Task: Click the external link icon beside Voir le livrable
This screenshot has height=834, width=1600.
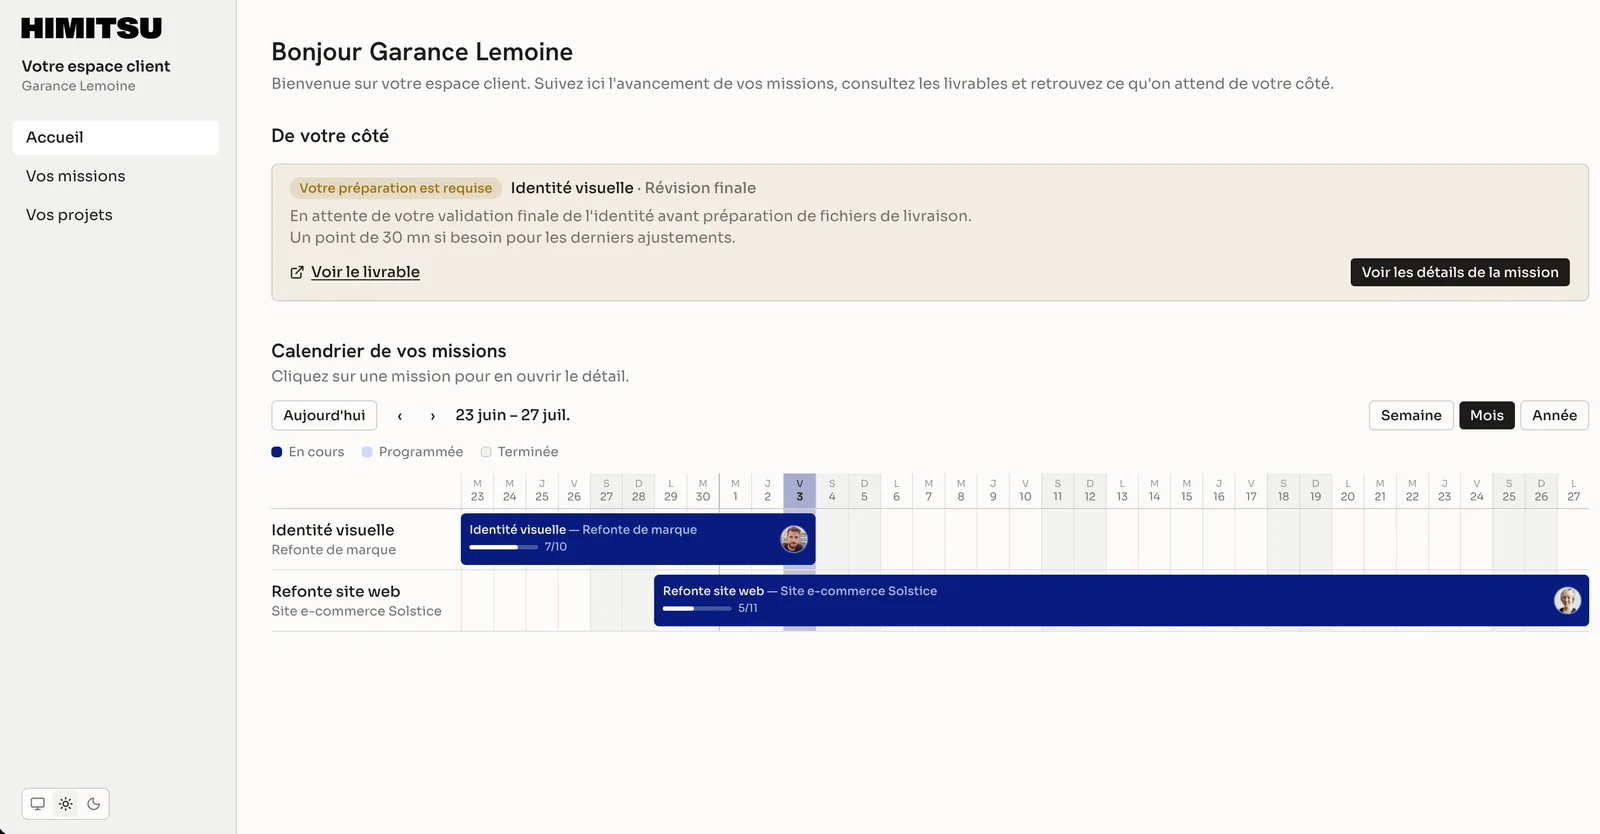Action: click(x=297, y=272)
